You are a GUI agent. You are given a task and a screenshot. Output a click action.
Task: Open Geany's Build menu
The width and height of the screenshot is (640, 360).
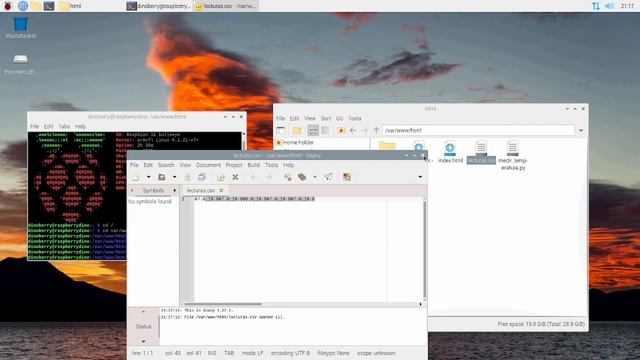253,165
